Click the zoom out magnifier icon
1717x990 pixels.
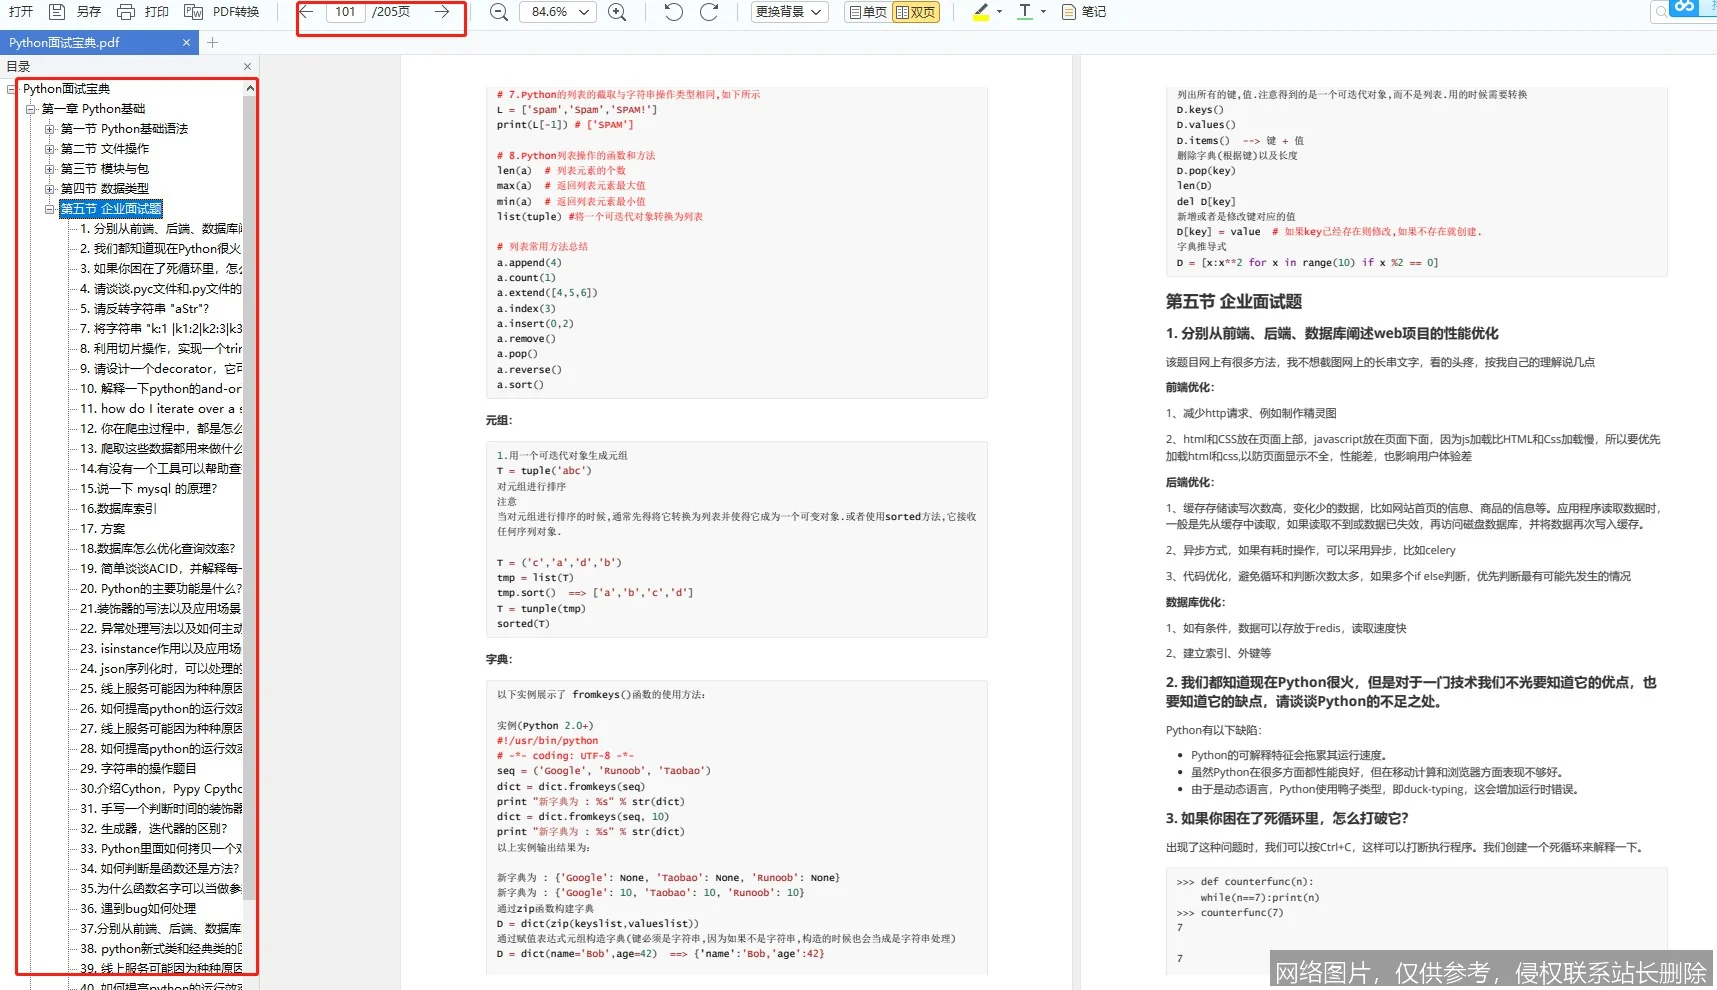tap(499, 12)
